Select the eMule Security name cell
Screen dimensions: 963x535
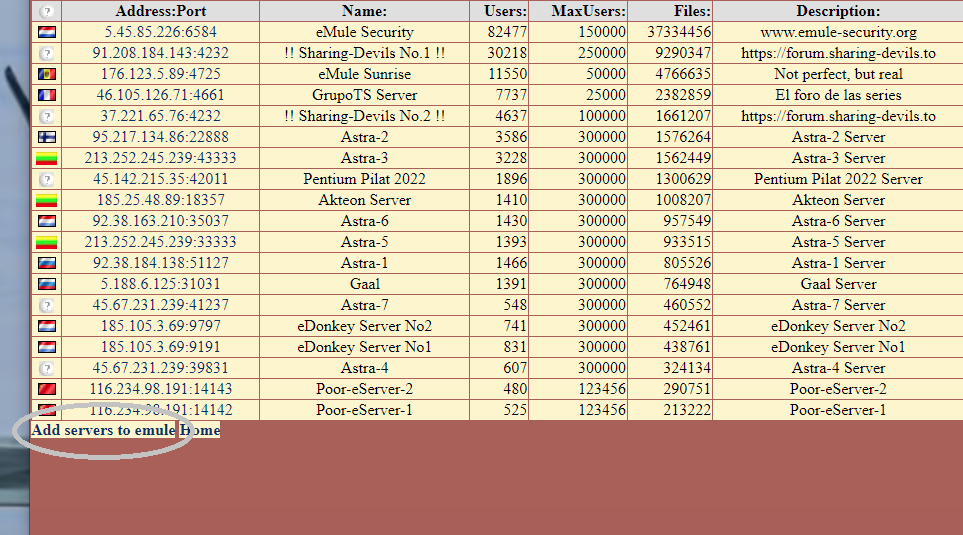[364, 32]
